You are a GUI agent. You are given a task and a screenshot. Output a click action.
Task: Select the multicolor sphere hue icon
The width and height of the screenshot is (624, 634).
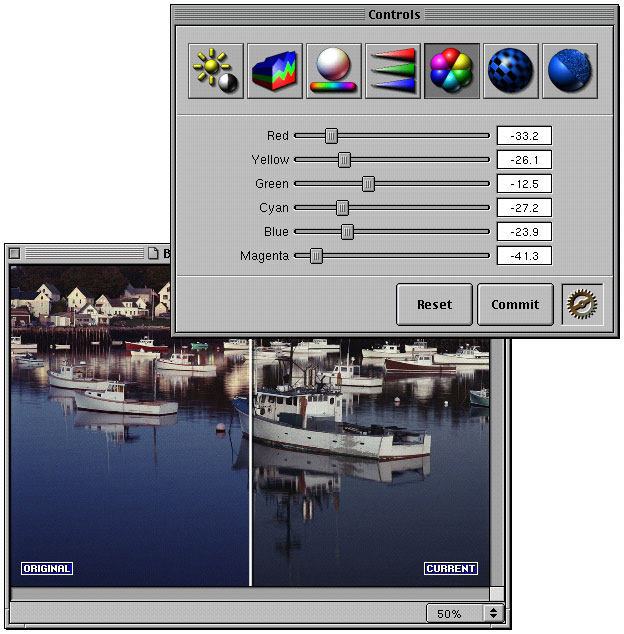pos(452,71)
